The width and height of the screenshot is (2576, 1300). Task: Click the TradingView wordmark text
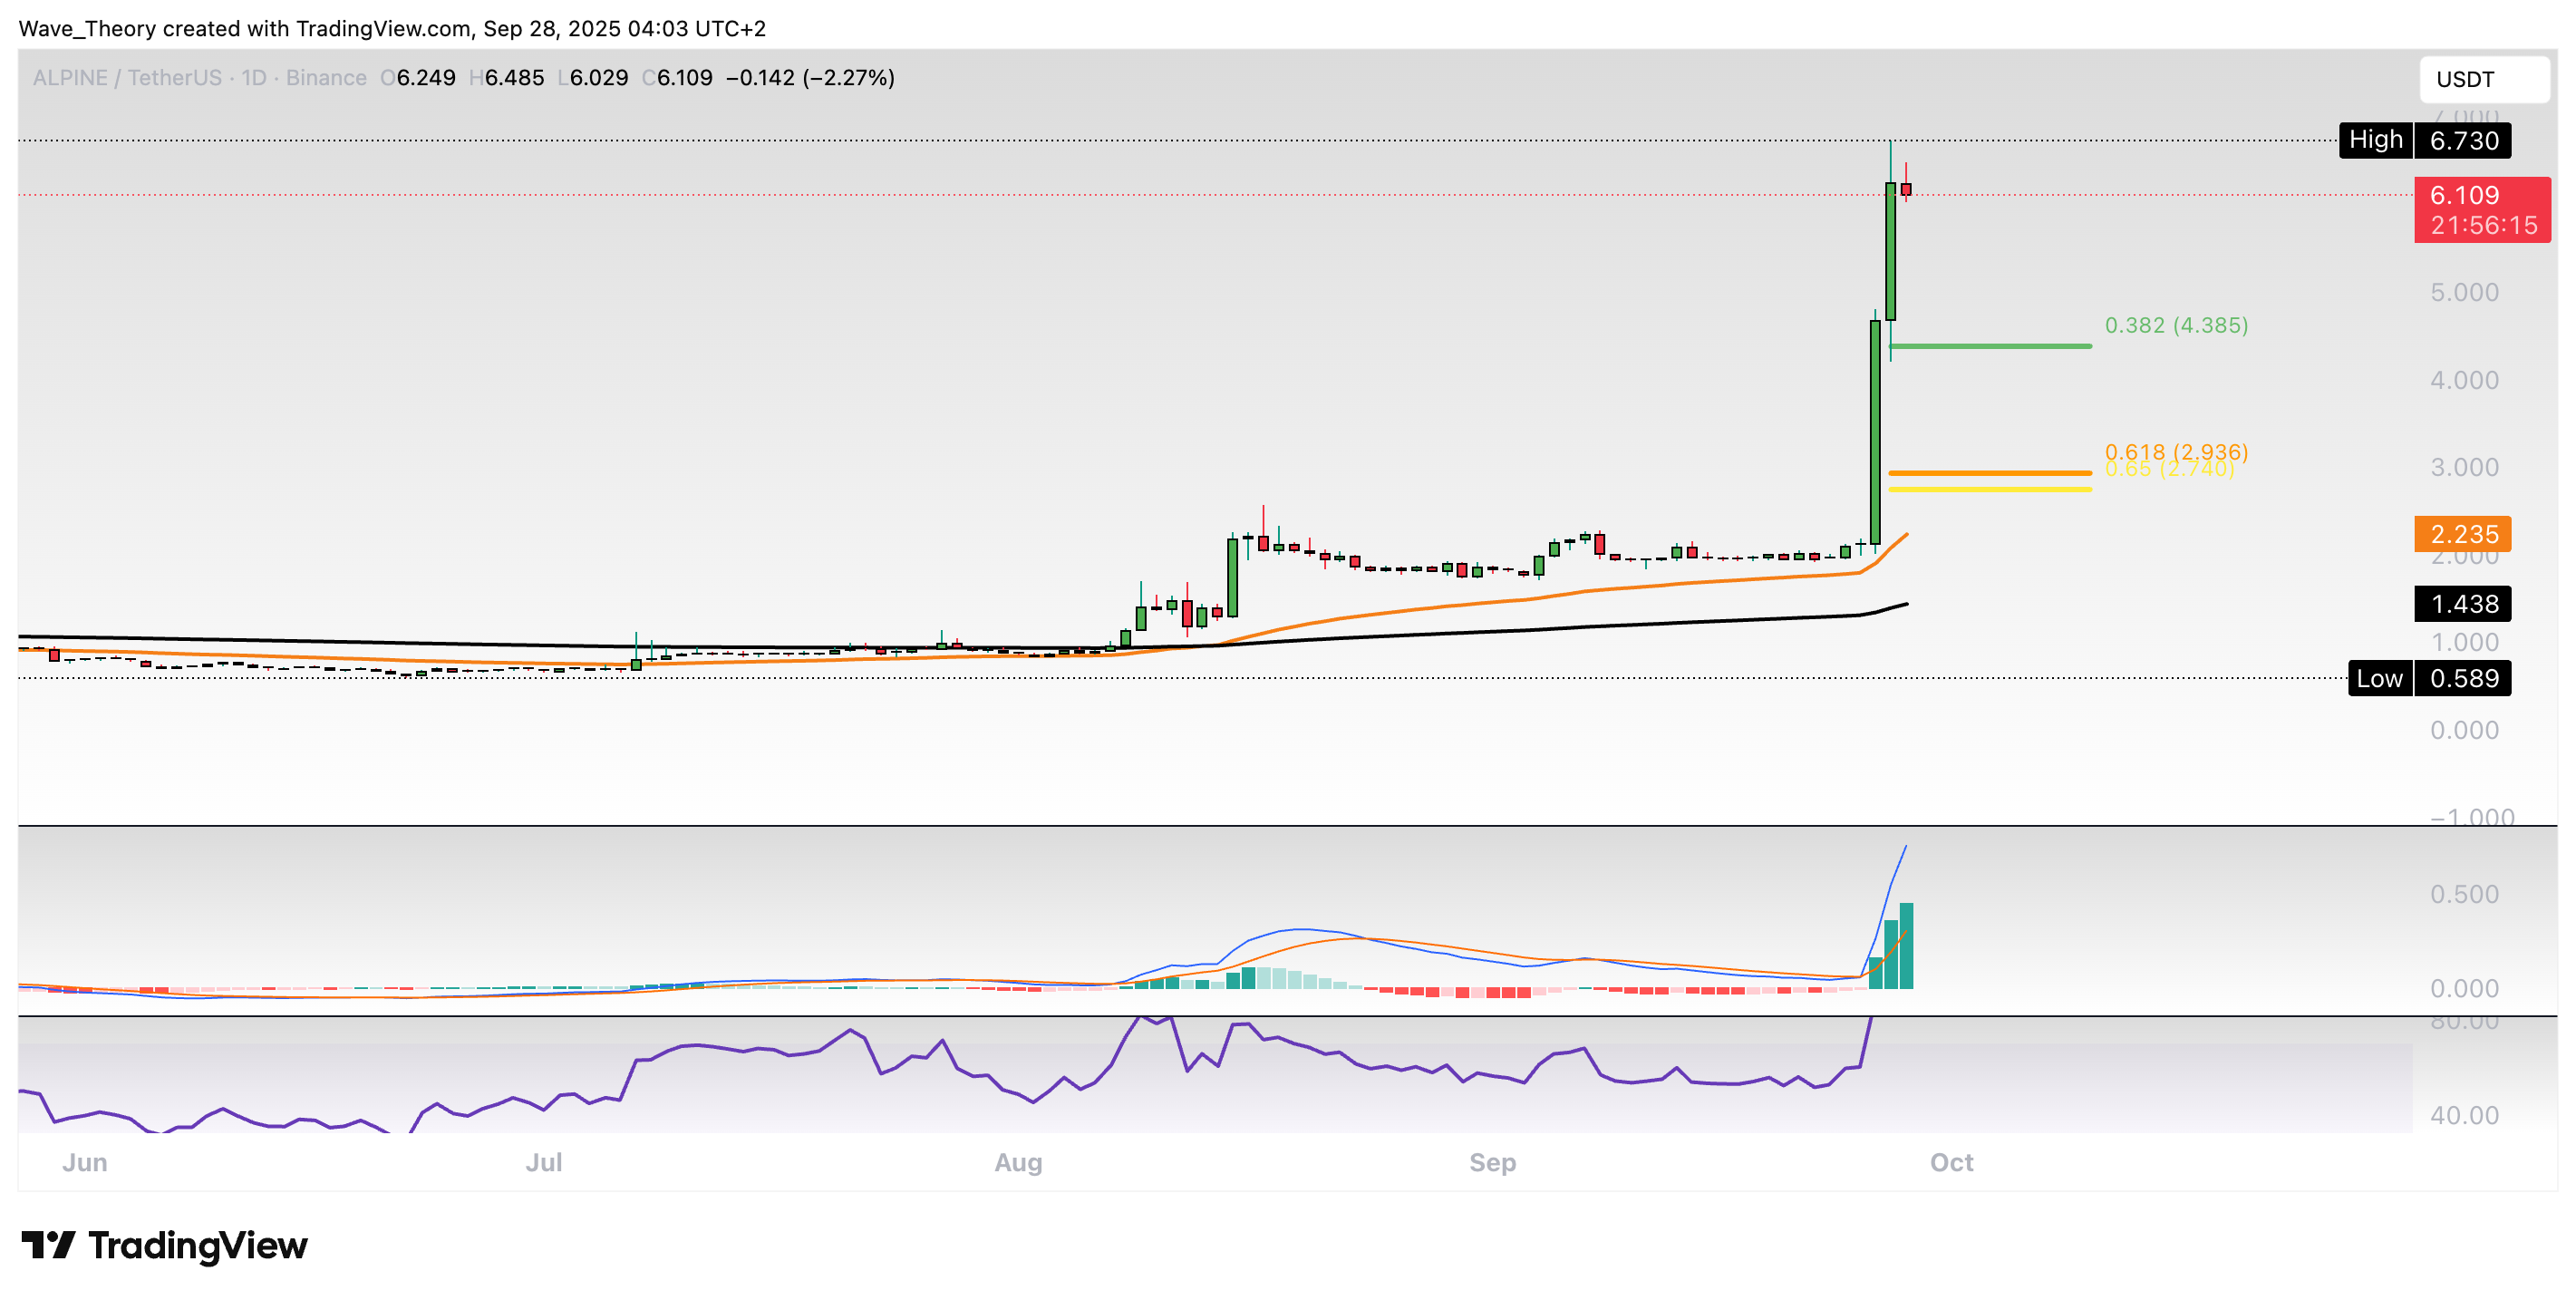pyautogui.click(x=198, y=1245)
